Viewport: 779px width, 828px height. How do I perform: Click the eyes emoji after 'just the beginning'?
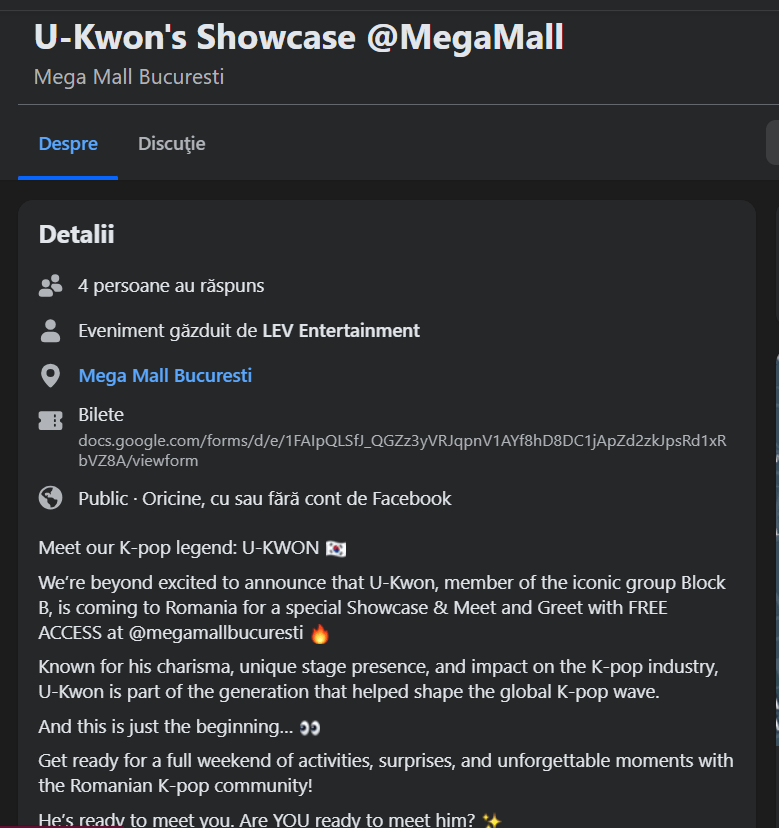click(310, 727)
